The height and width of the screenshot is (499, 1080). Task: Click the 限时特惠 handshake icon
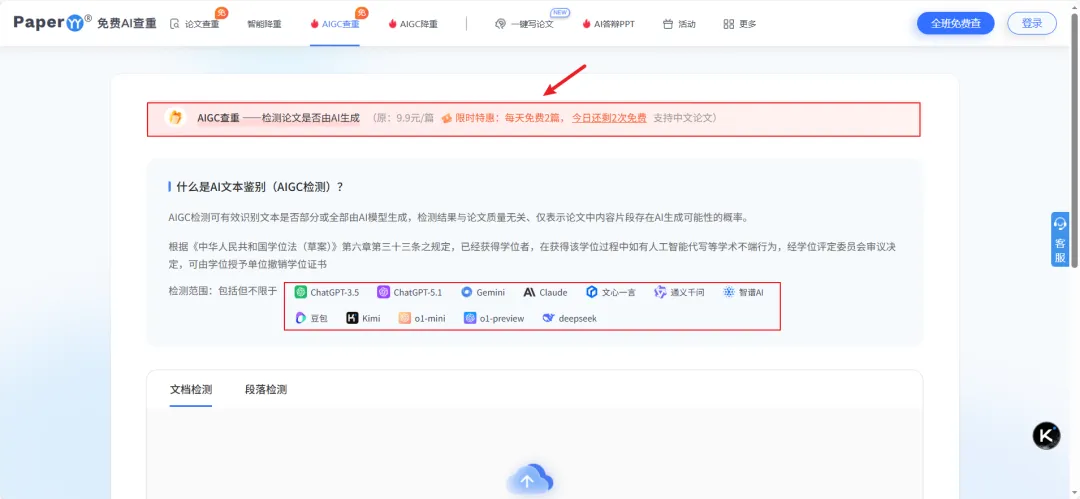(x=446, y=118)
